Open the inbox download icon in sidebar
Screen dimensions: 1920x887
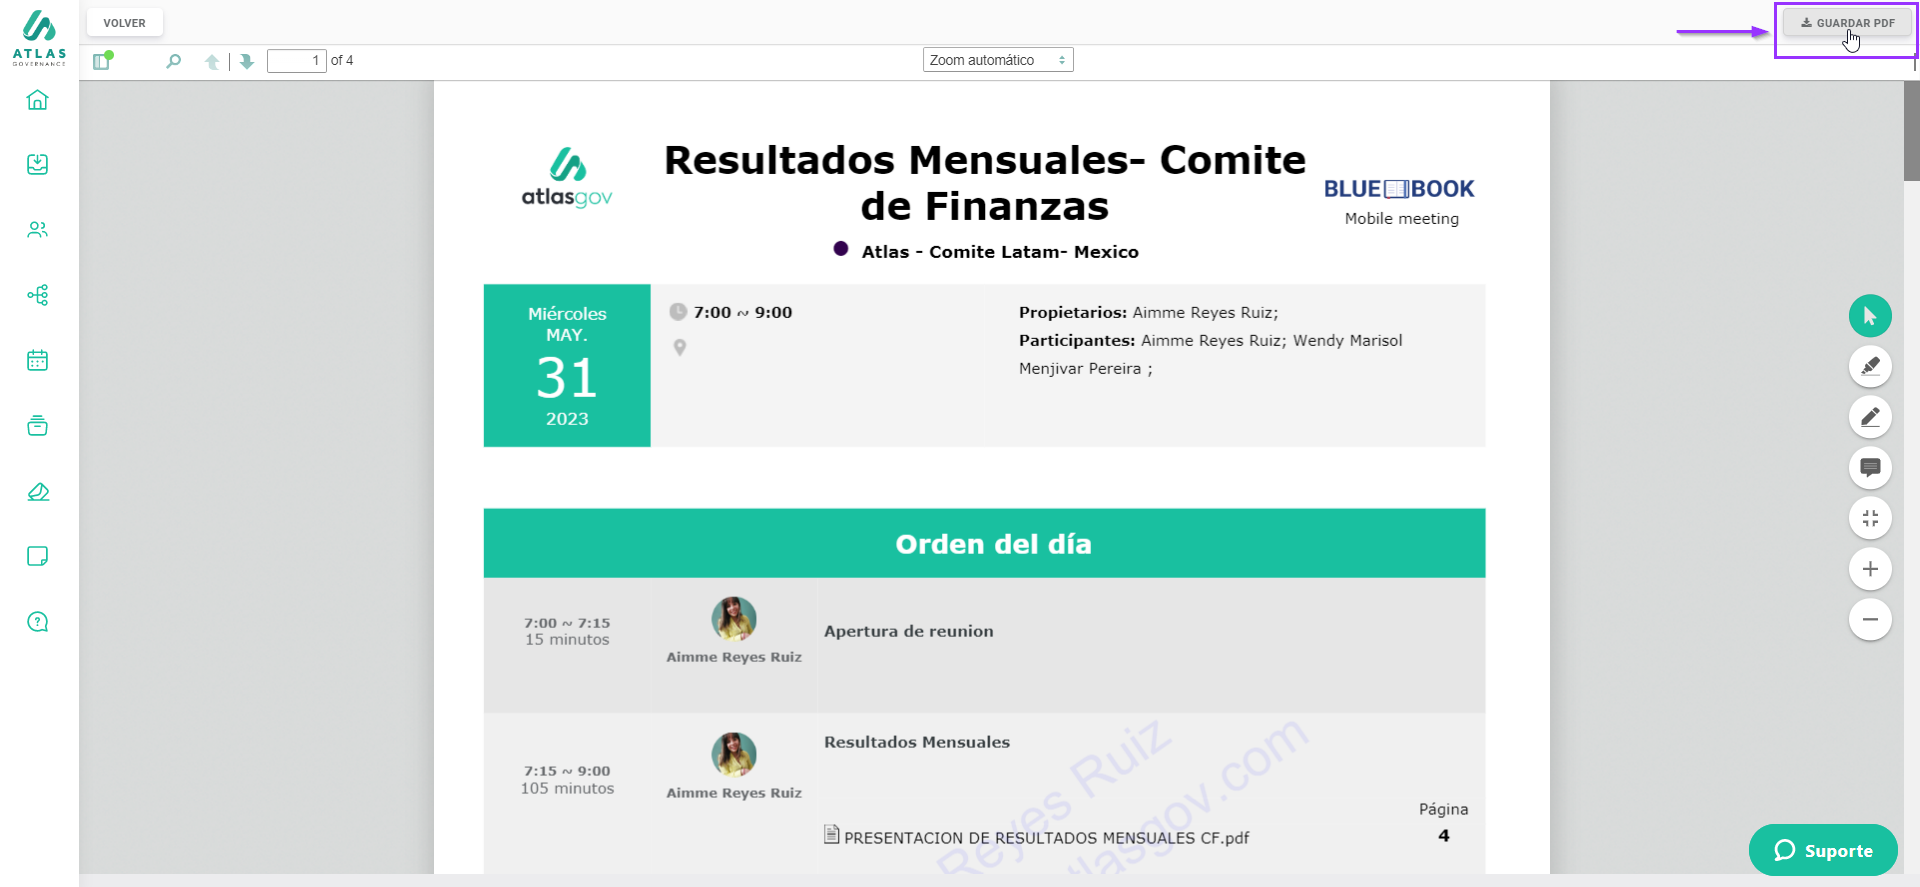[38, 164]
